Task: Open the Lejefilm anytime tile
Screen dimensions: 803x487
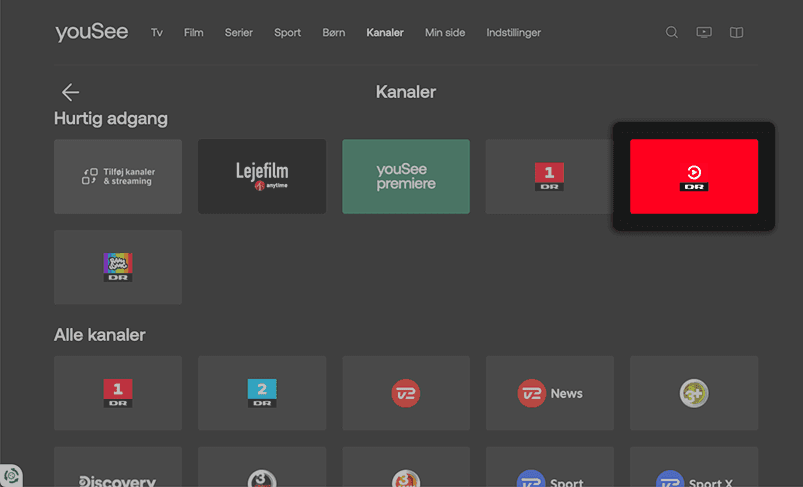Action: [262, 177]
